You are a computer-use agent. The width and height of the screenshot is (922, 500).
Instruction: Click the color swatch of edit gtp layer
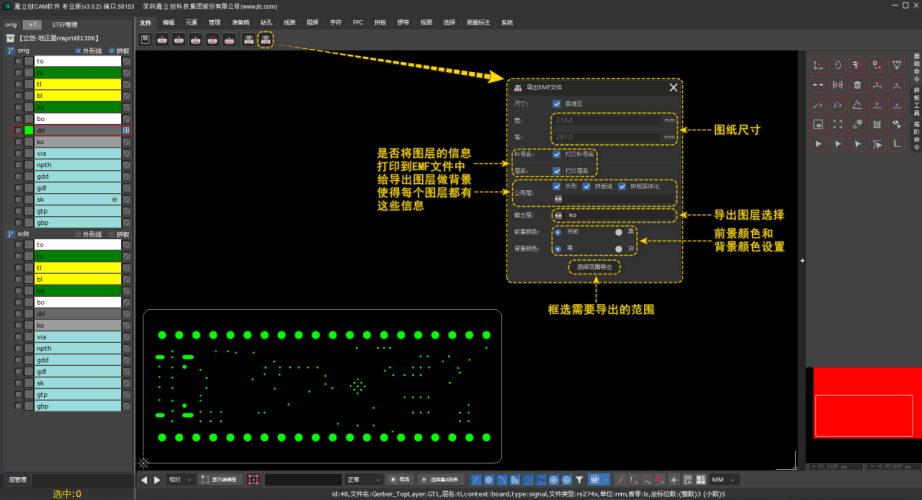(28, 395)
